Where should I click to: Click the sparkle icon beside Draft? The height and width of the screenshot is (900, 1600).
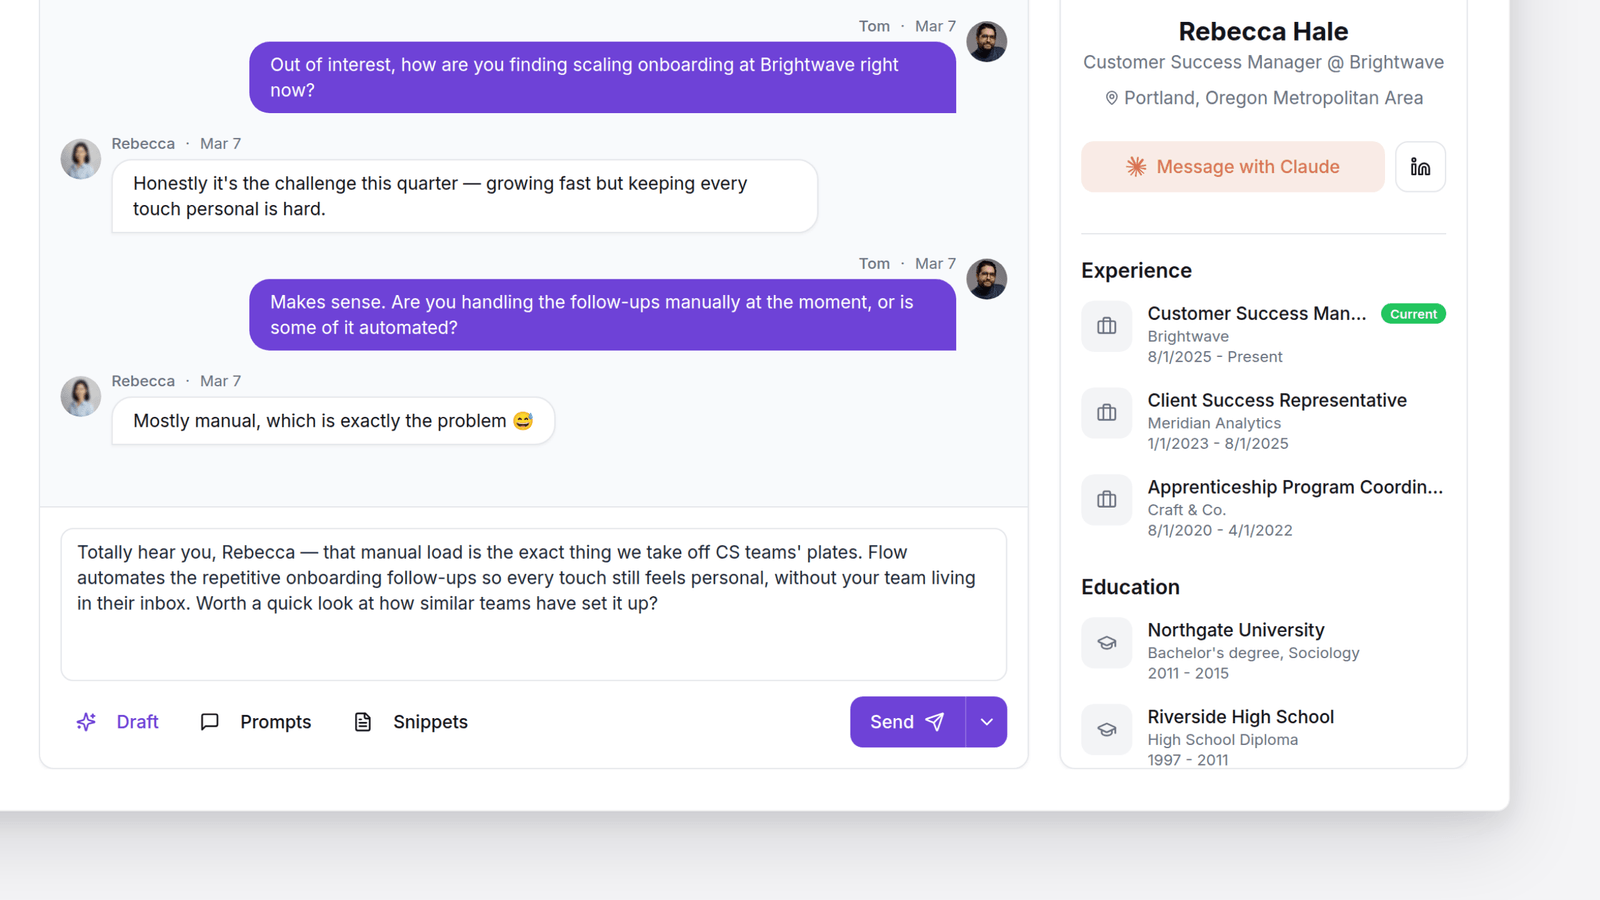(x=87, y=722)
